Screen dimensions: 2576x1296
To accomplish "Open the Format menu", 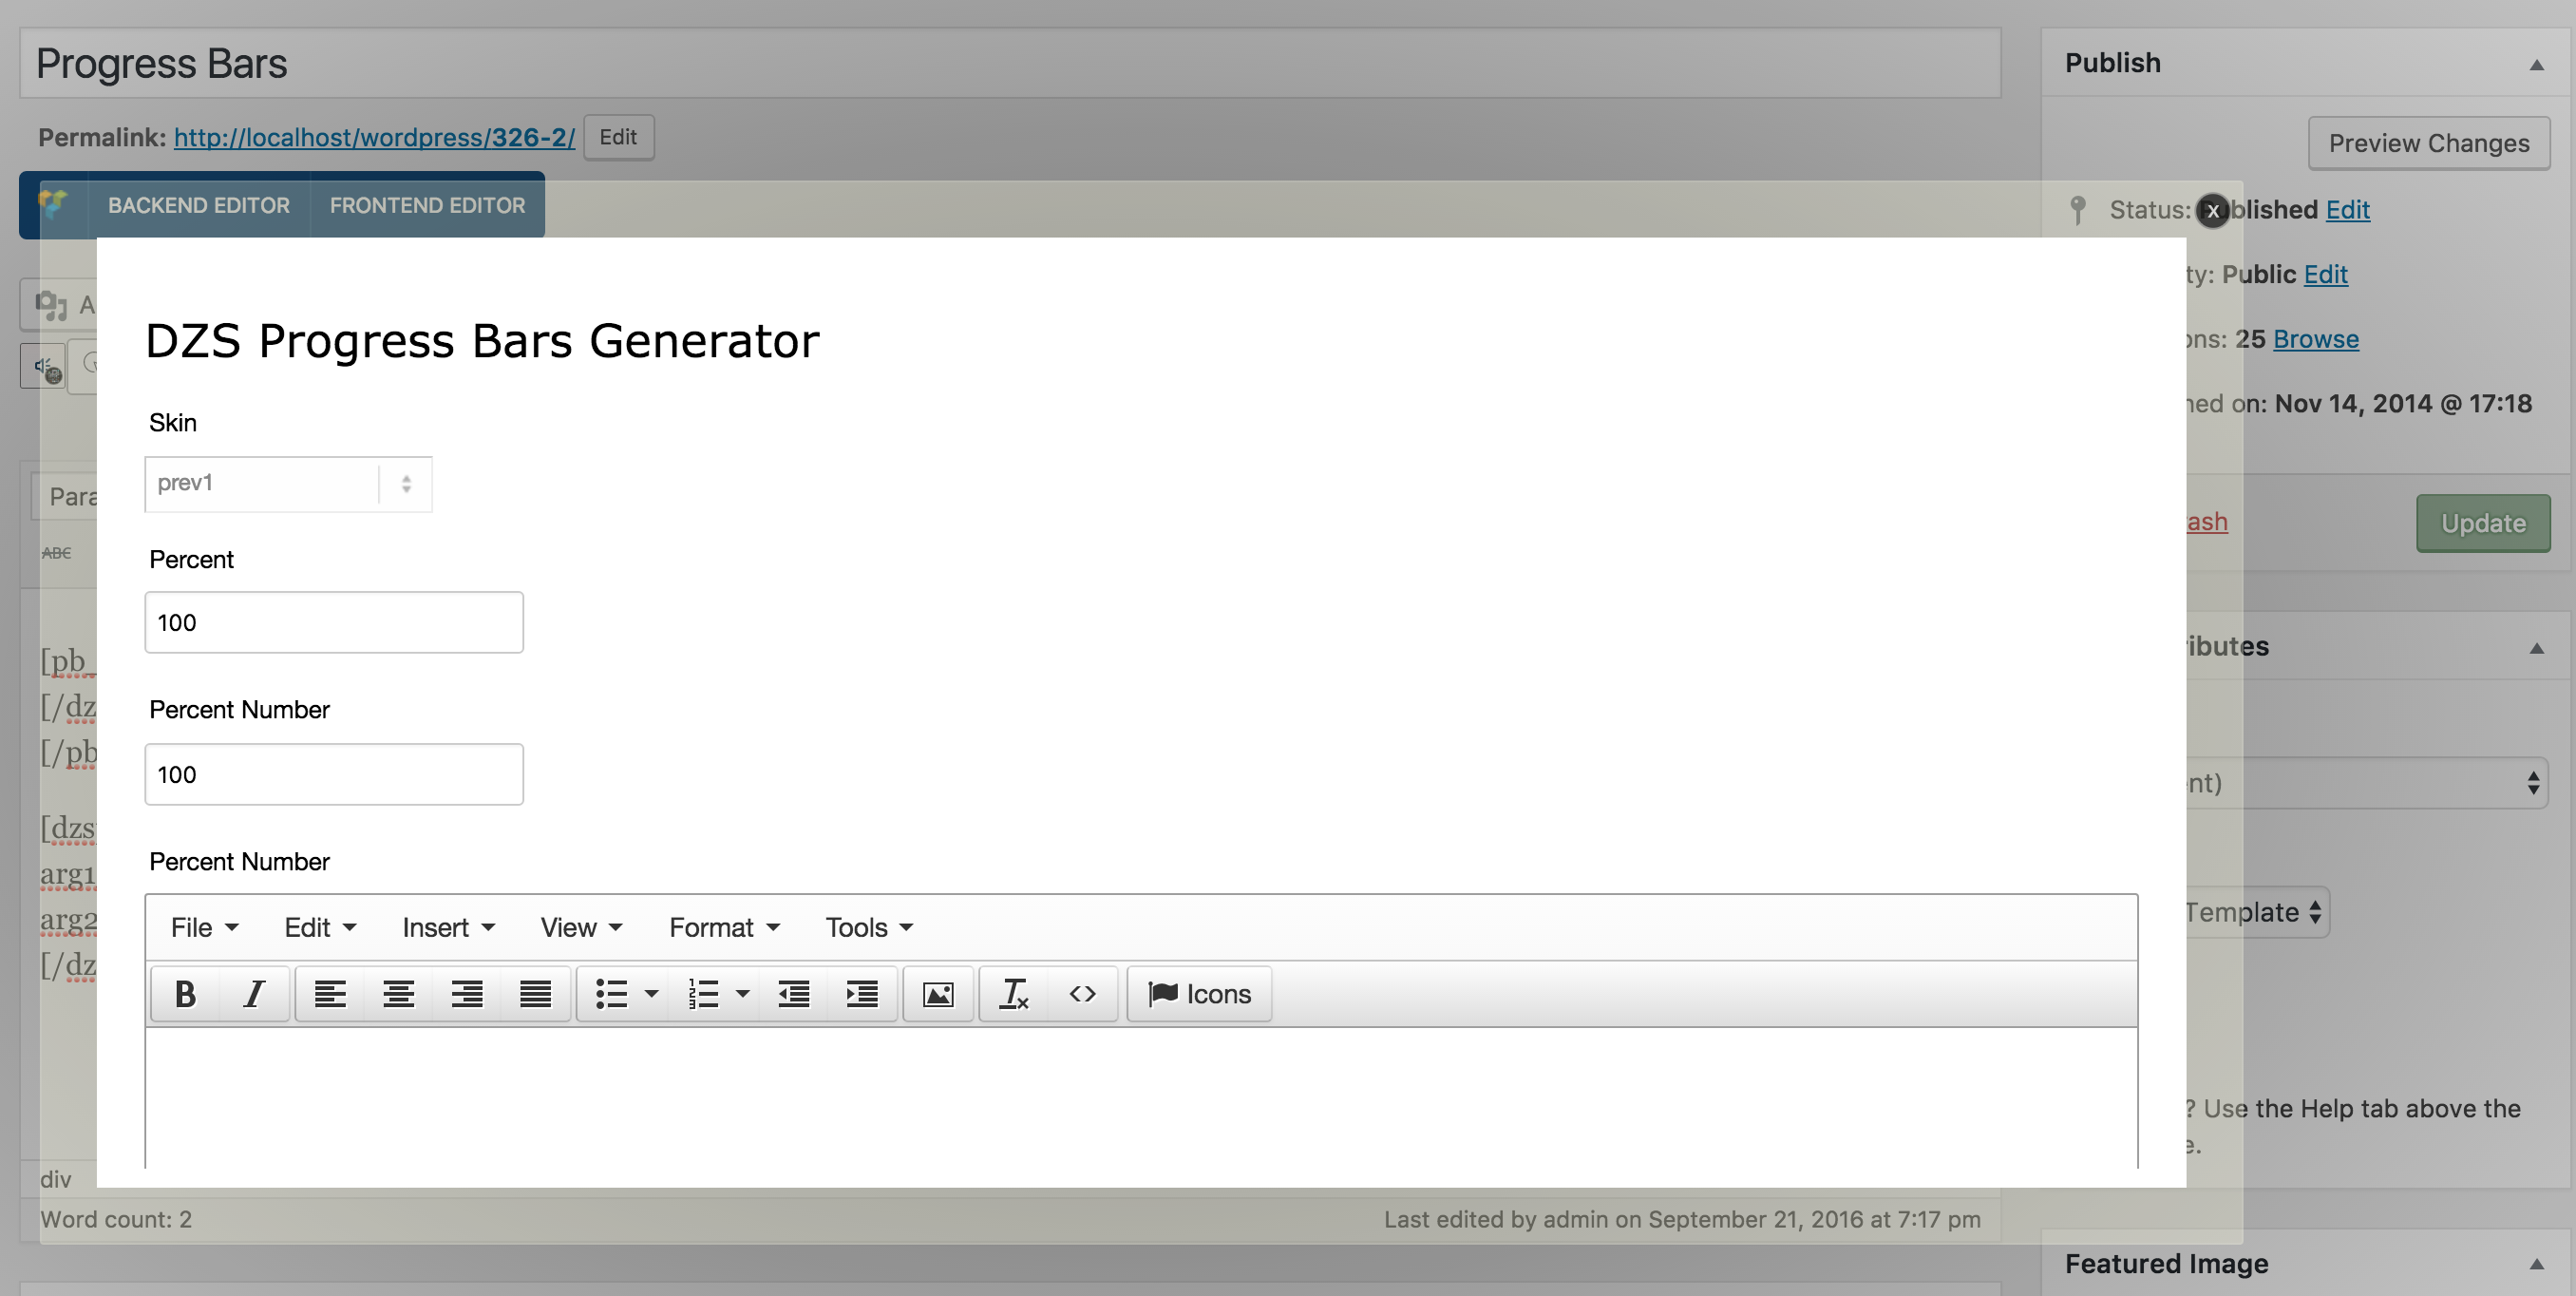I will [723, 928].
